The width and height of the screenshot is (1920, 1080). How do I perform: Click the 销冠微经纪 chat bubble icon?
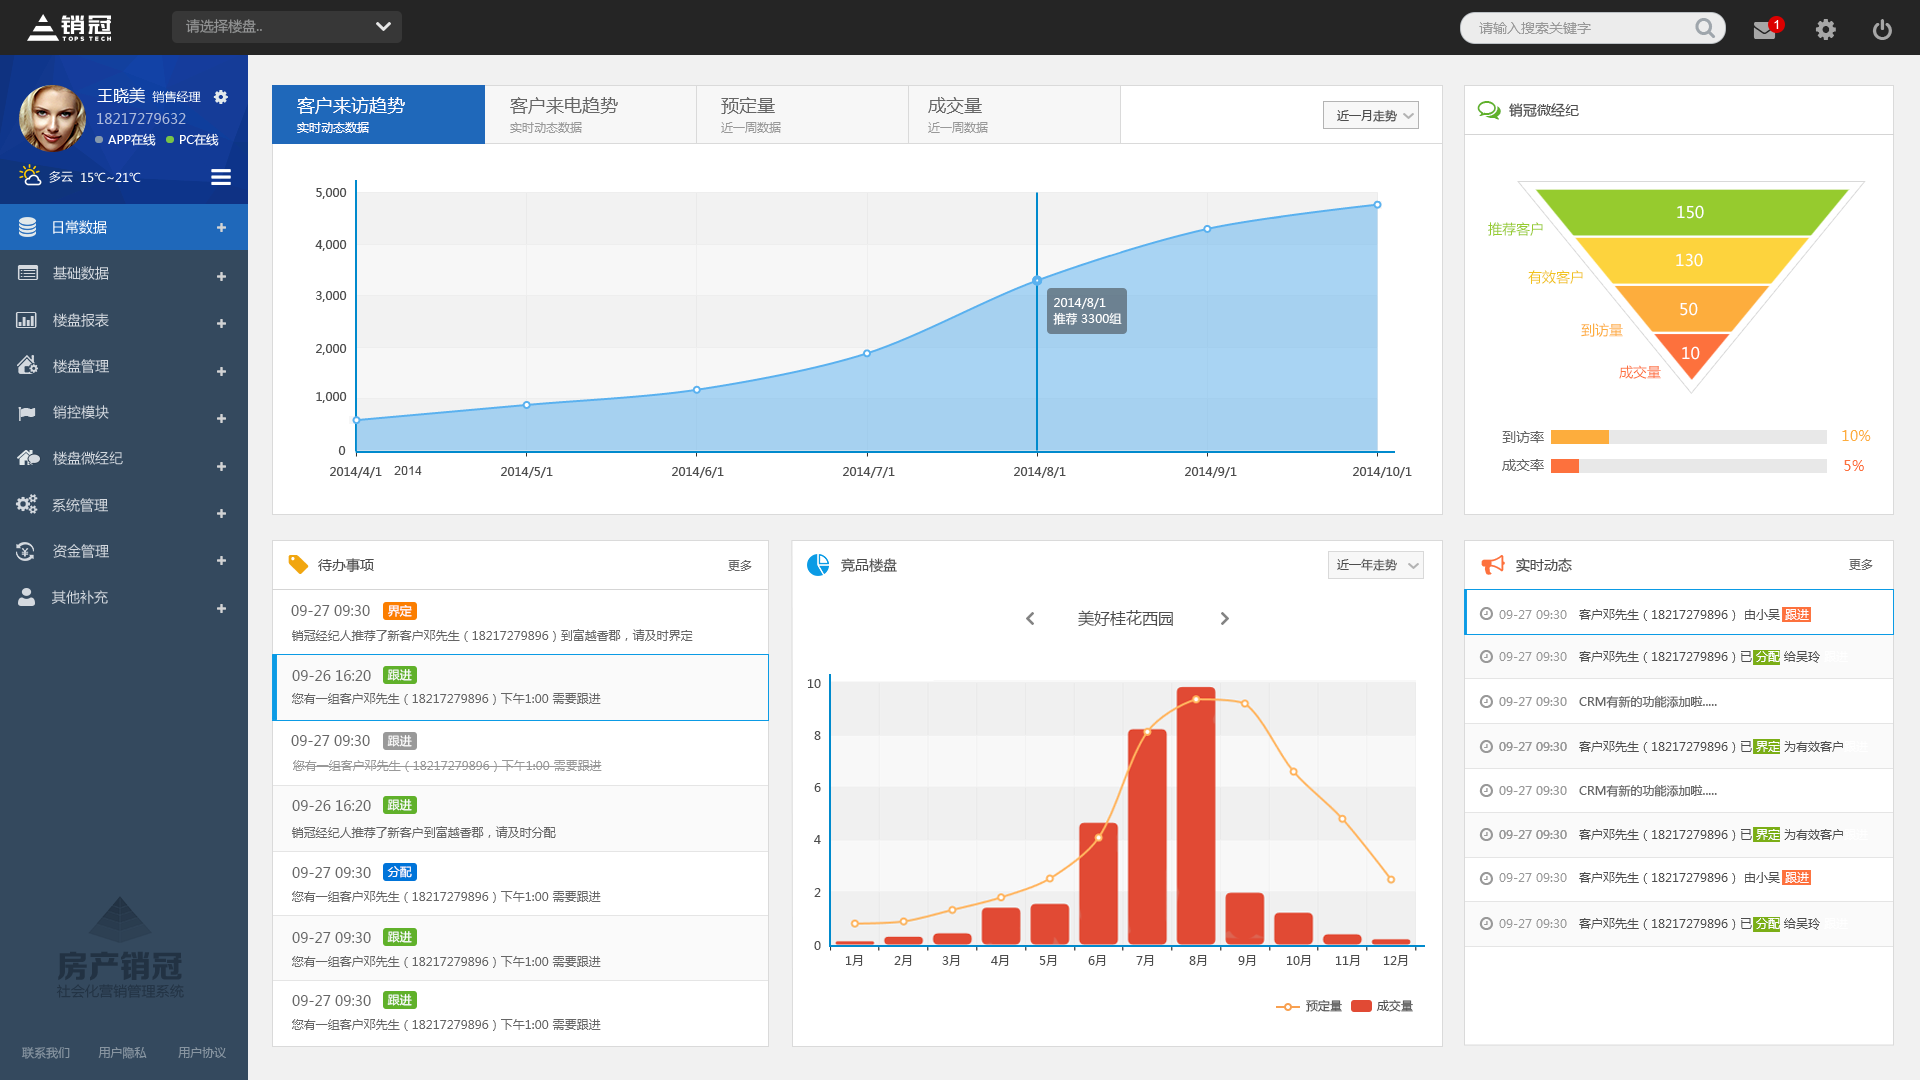click(1489, 110)
